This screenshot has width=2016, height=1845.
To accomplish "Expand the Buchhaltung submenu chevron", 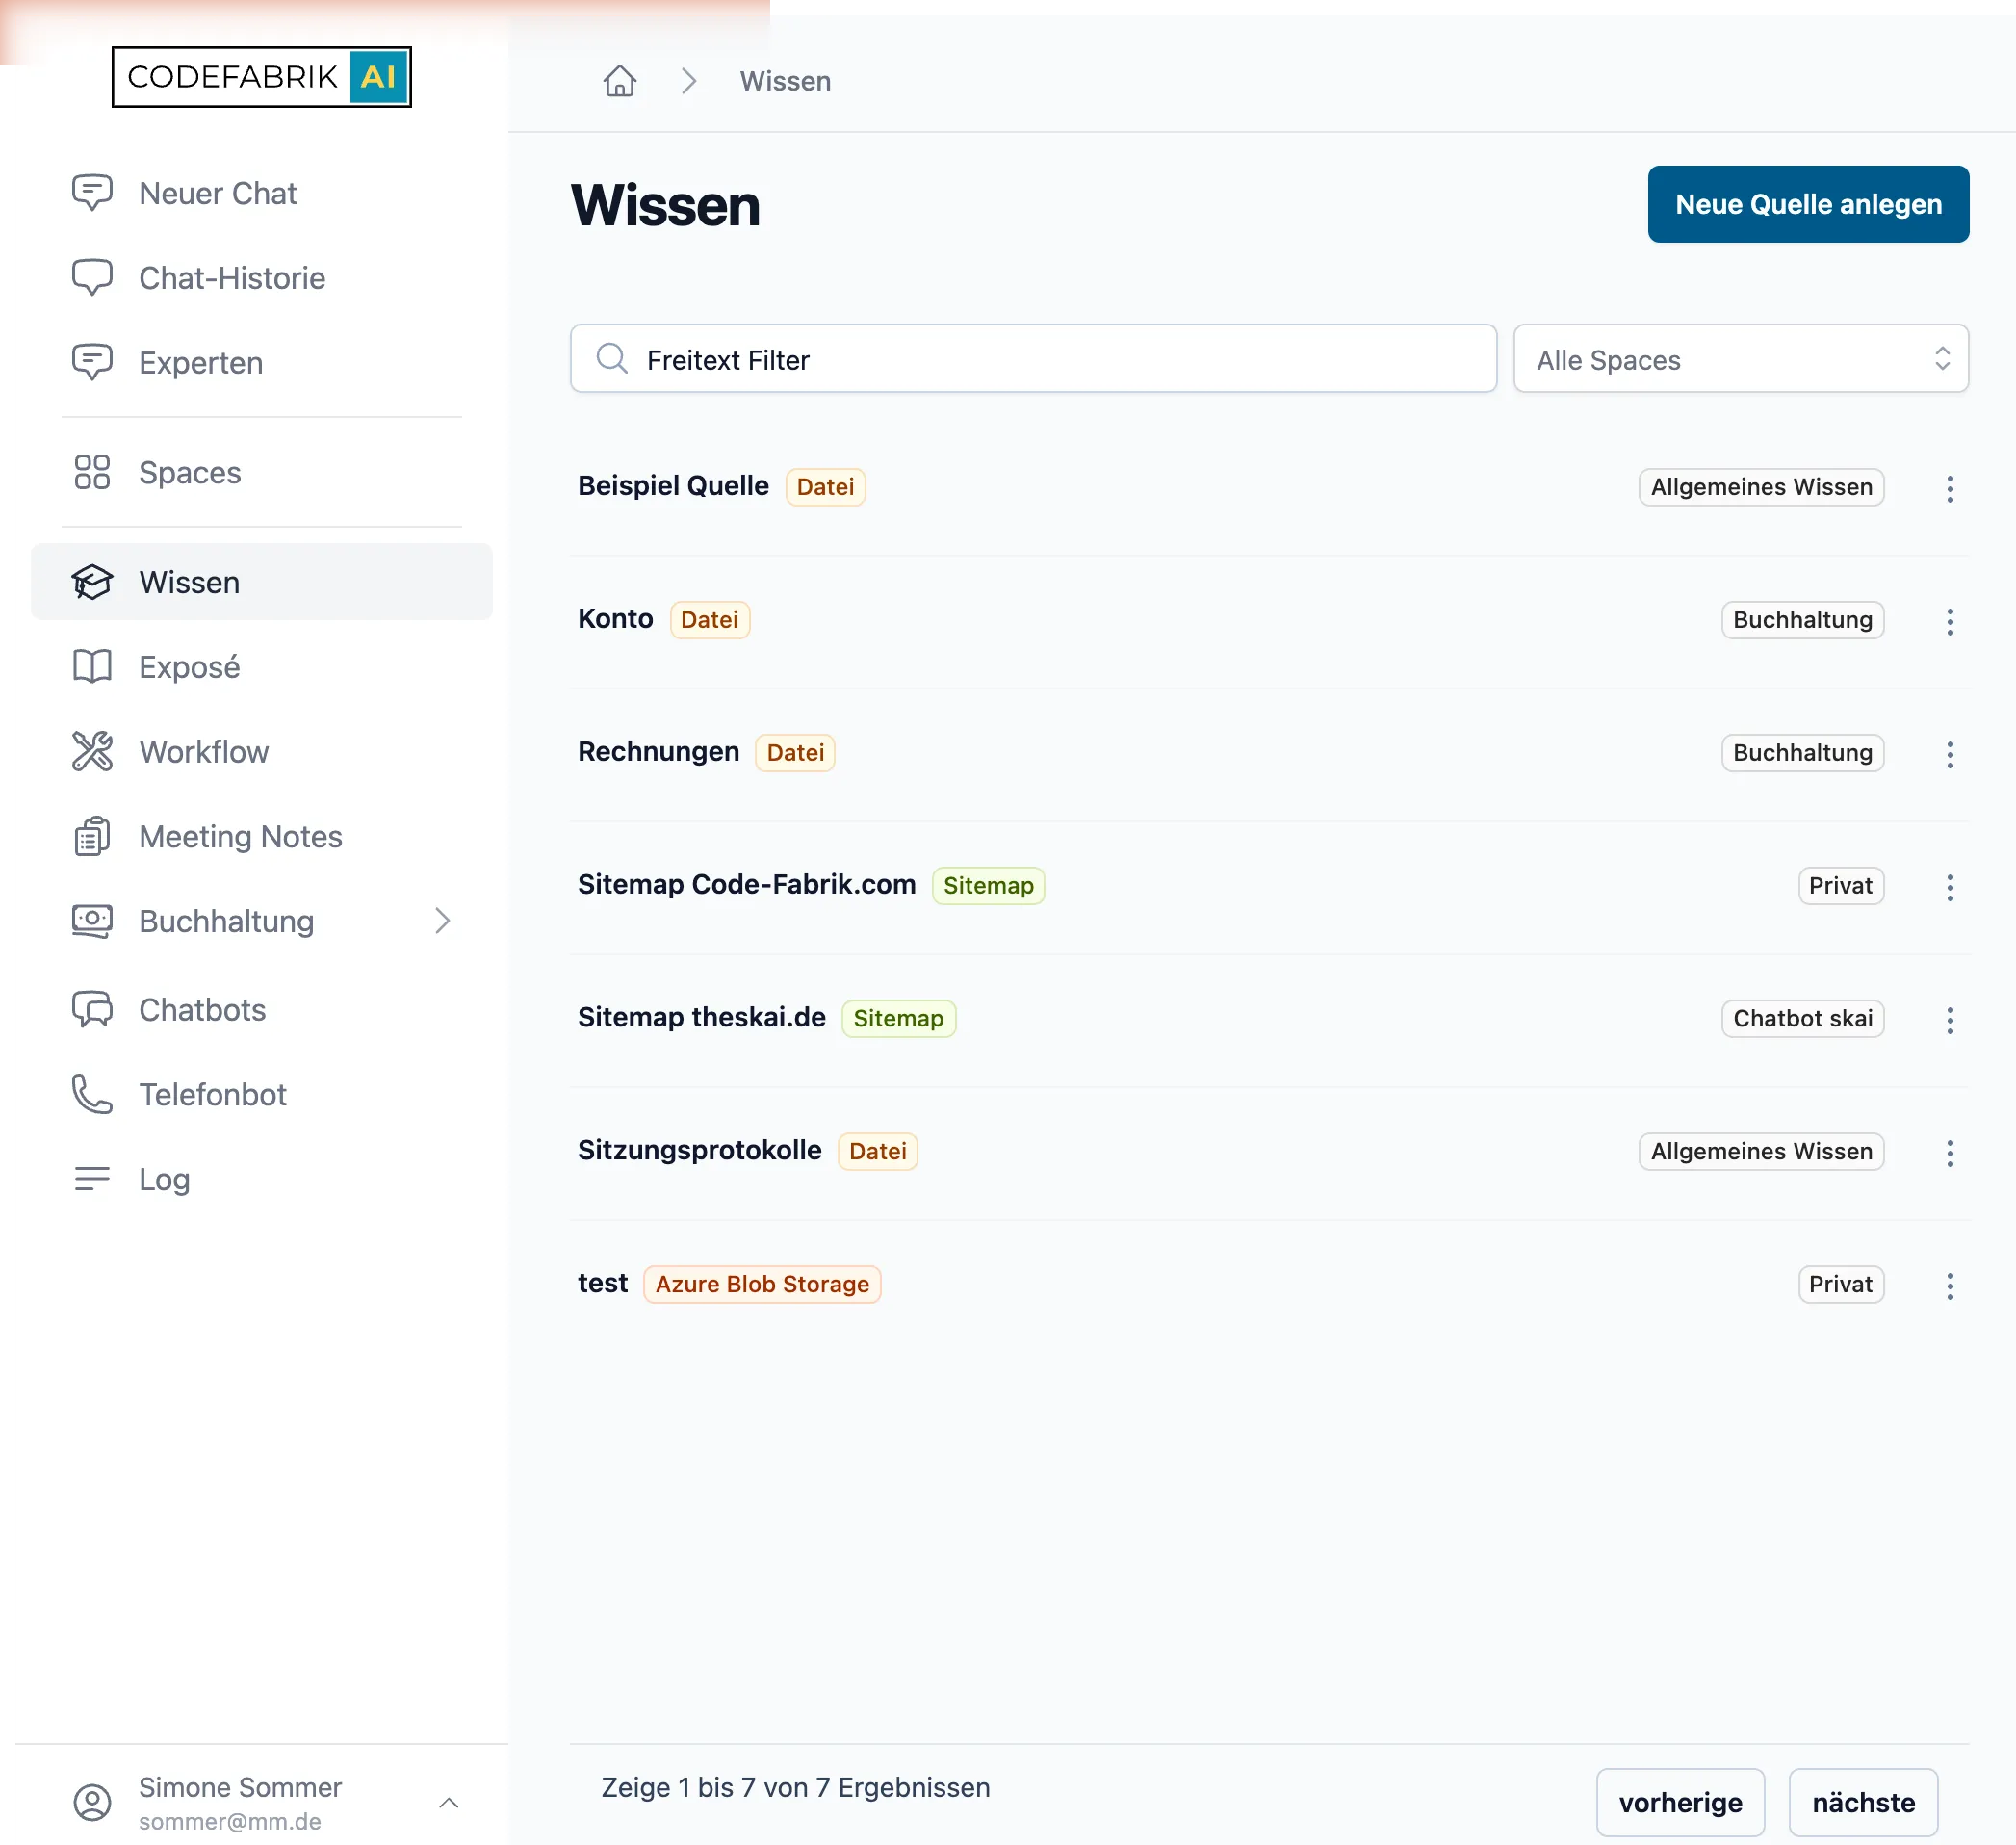I will [x=443, y=921].
